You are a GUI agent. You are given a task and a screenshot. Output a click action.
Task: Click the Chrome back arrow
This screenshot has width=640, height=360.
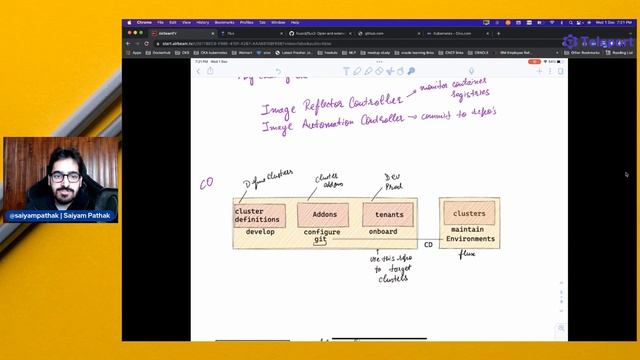pyautogui.click(x=128, y=43)
